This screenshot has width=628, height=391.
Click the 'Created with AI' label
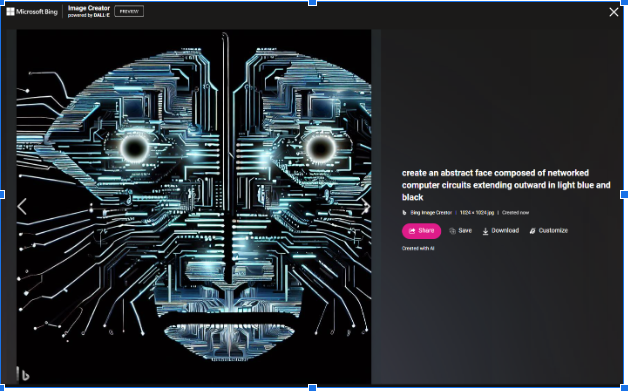418,248
